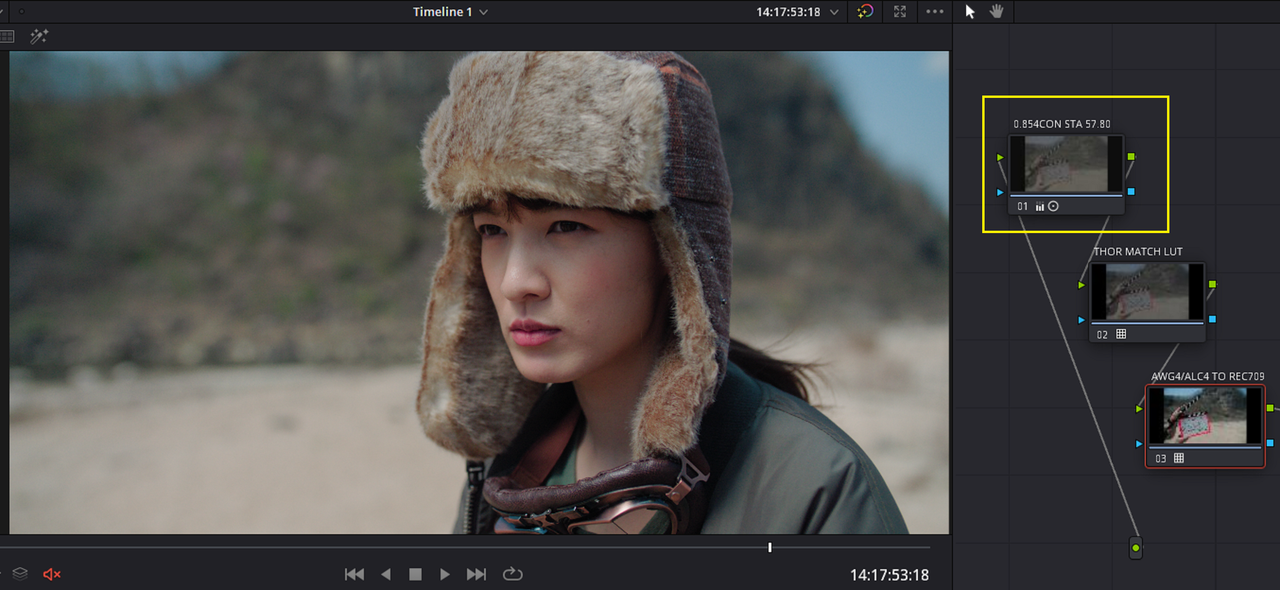Click the LUT grid icon on node 02
The width and height of the screenshot is (1280, 590).
tap(1121, 334)
